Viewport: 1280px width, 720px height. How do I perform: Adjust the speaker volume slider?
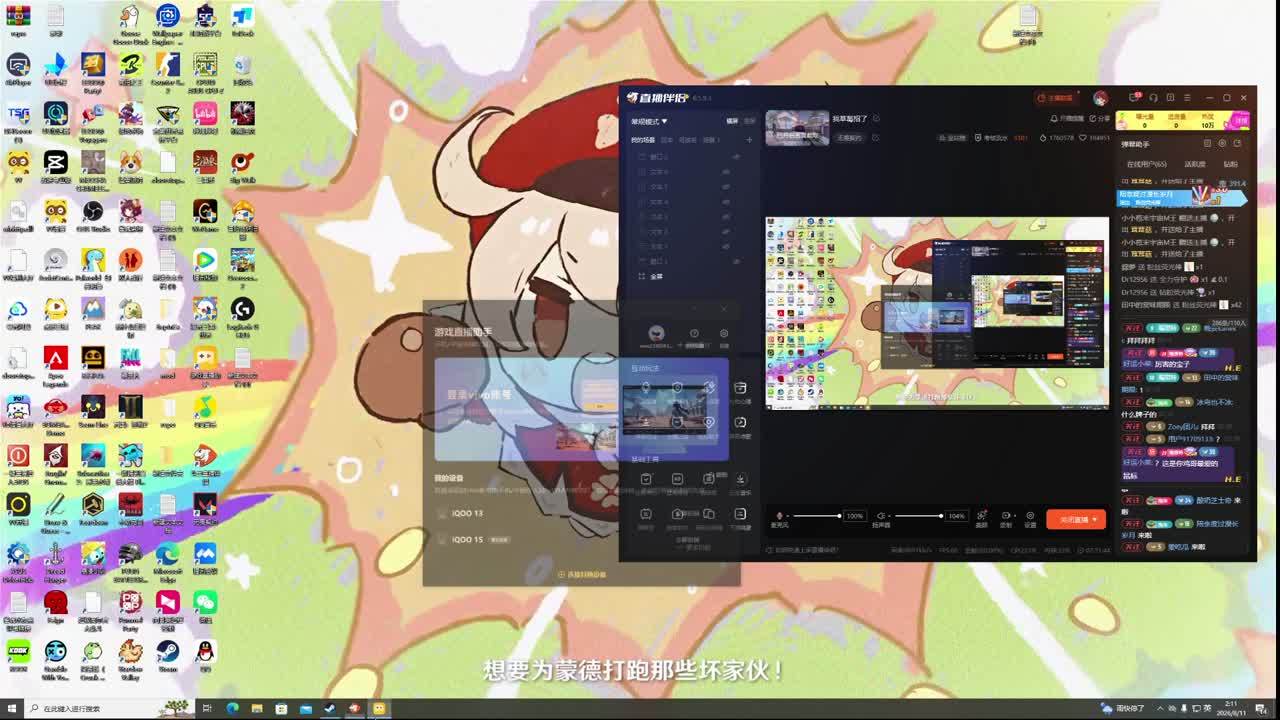(x=919, y=516)
